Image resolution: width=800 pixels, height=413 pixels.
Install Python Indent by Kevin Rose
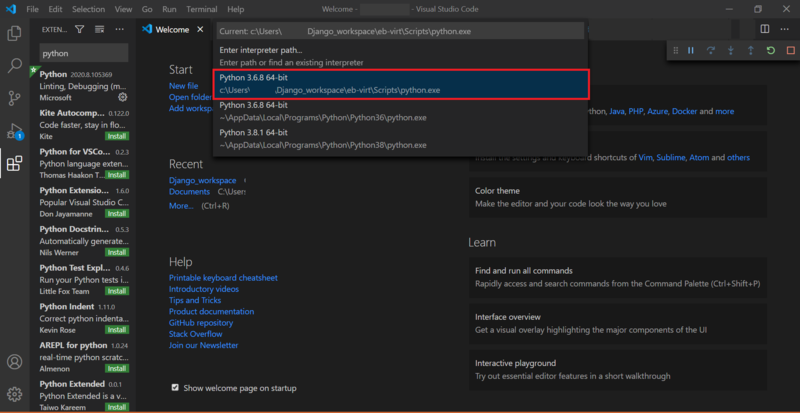click(x=117, y=330)
